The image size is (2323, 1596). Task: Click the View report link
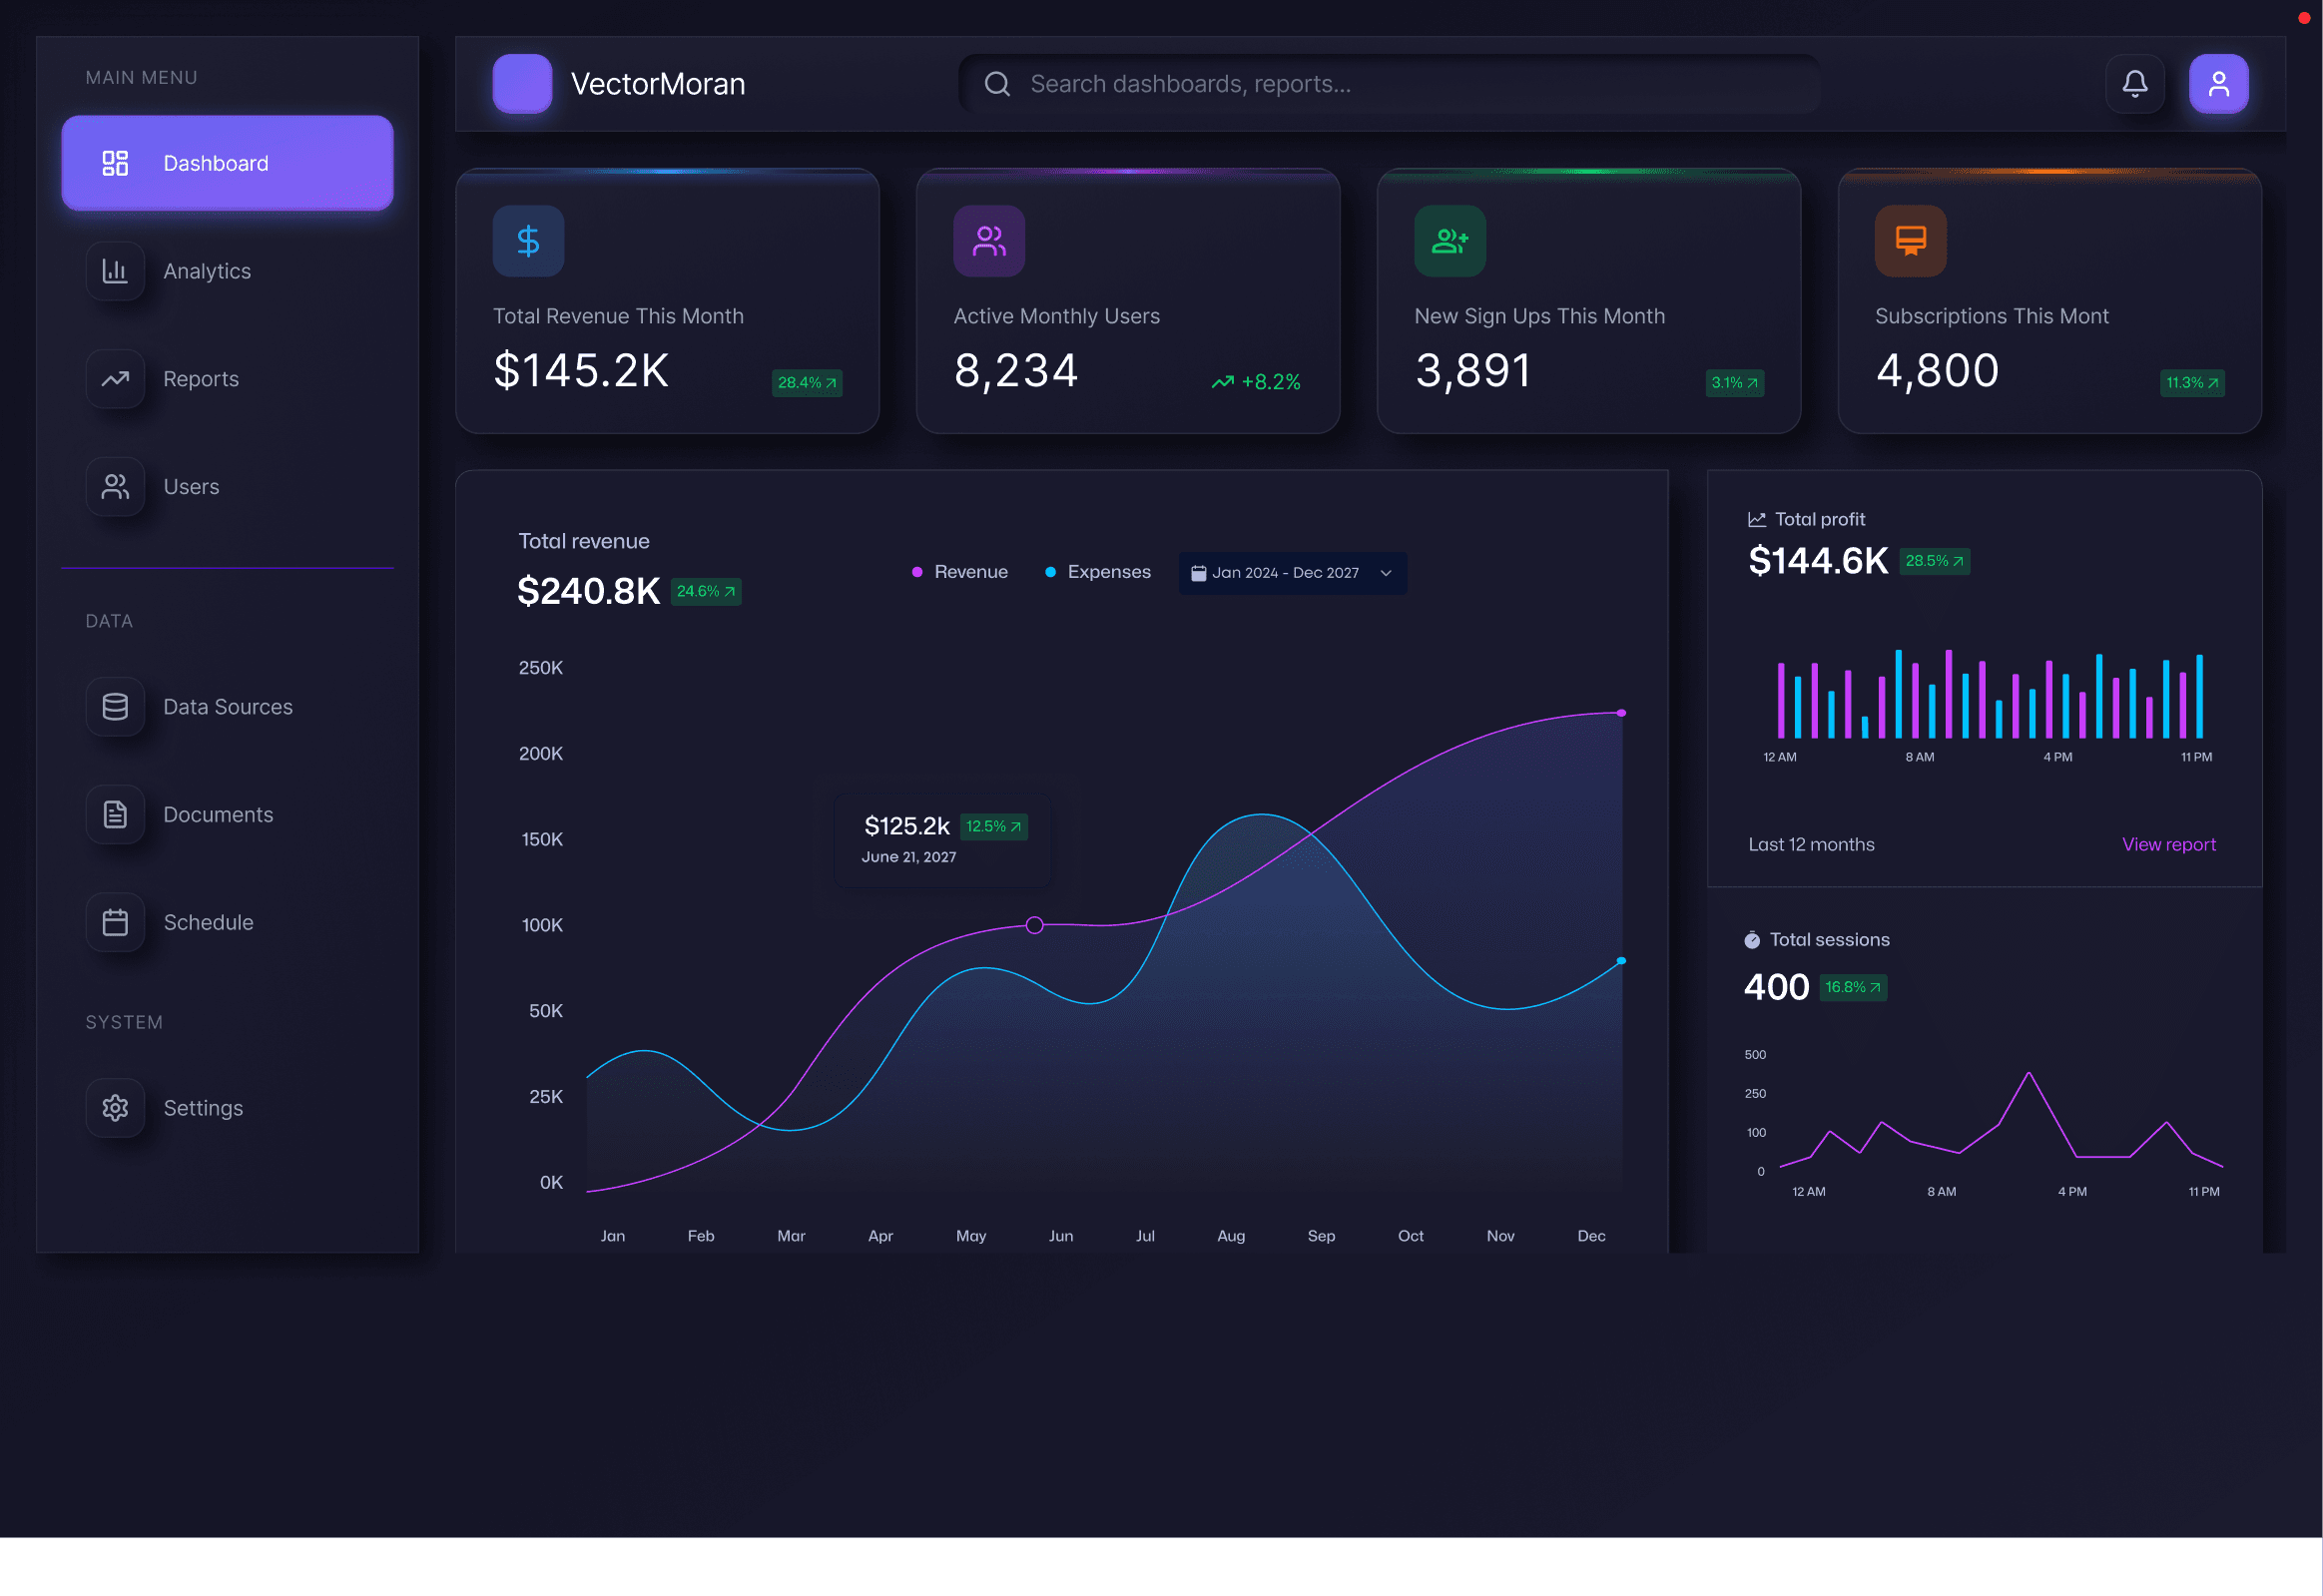pyautogui.click(x=2167, y=844)
